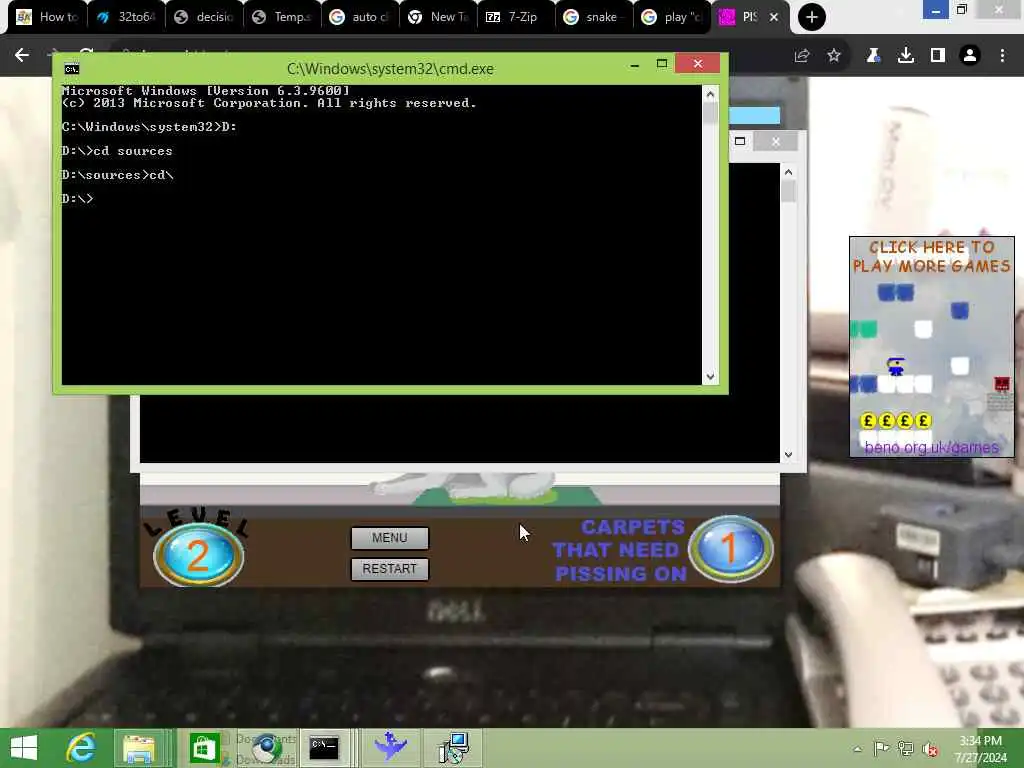Bookmark this page with the star icon

click(x=834, y=56)
